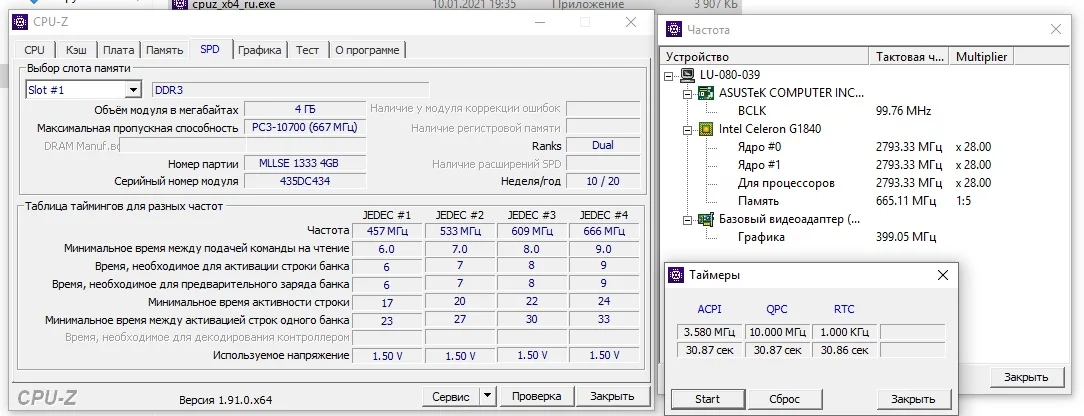Click the JEDEC #2 frequency 533 МГц cell
Image resolution: width=1084 pixels, height=416 pixels.
[x=460, y=231]
